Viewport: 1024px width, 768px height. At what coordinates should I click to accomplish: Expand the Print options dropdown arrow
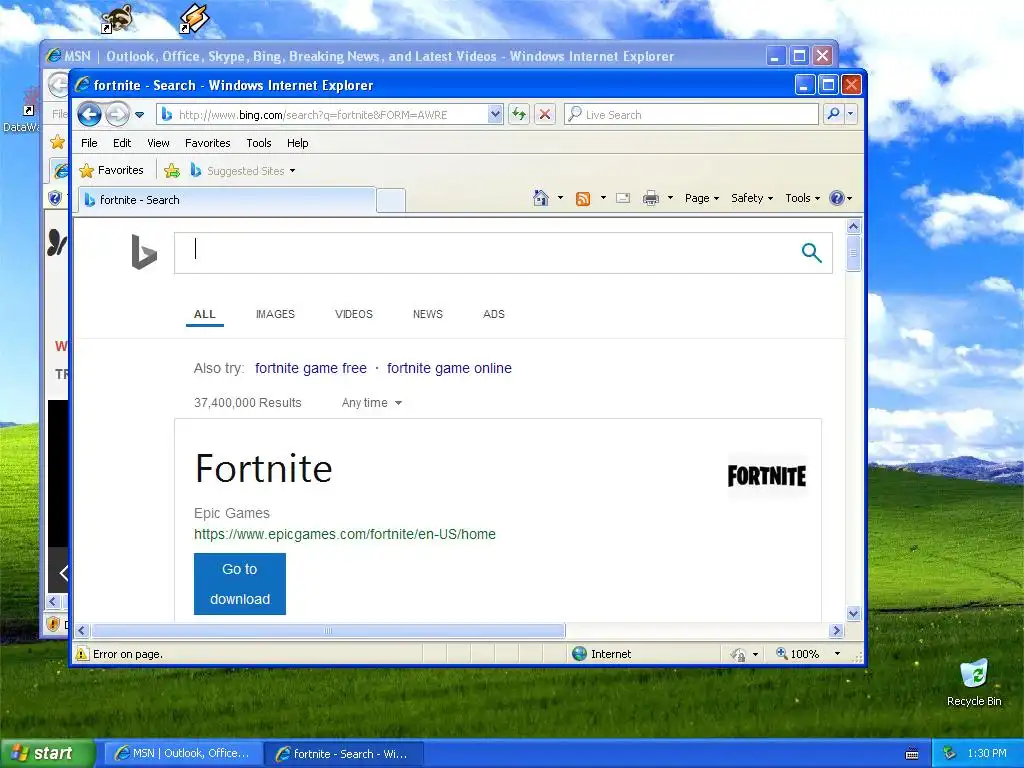tap(670, 198)
